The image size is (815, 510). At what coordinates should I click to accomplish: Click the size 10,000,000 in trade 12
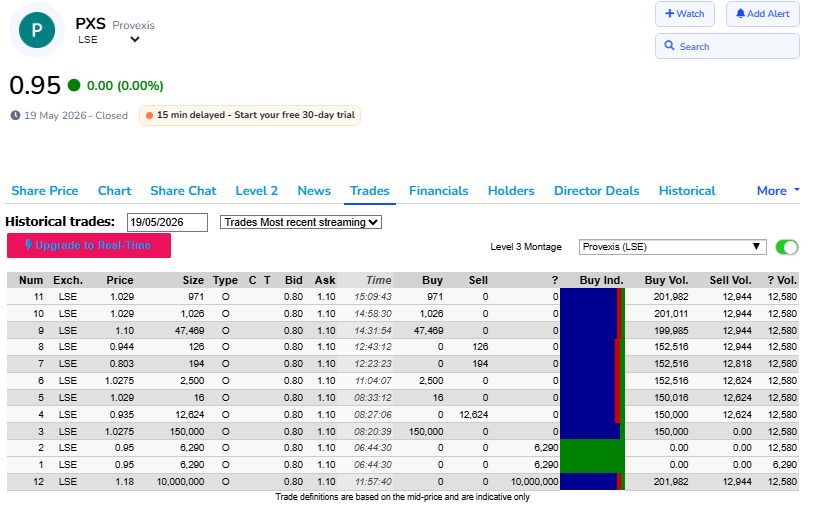point(180,482)
